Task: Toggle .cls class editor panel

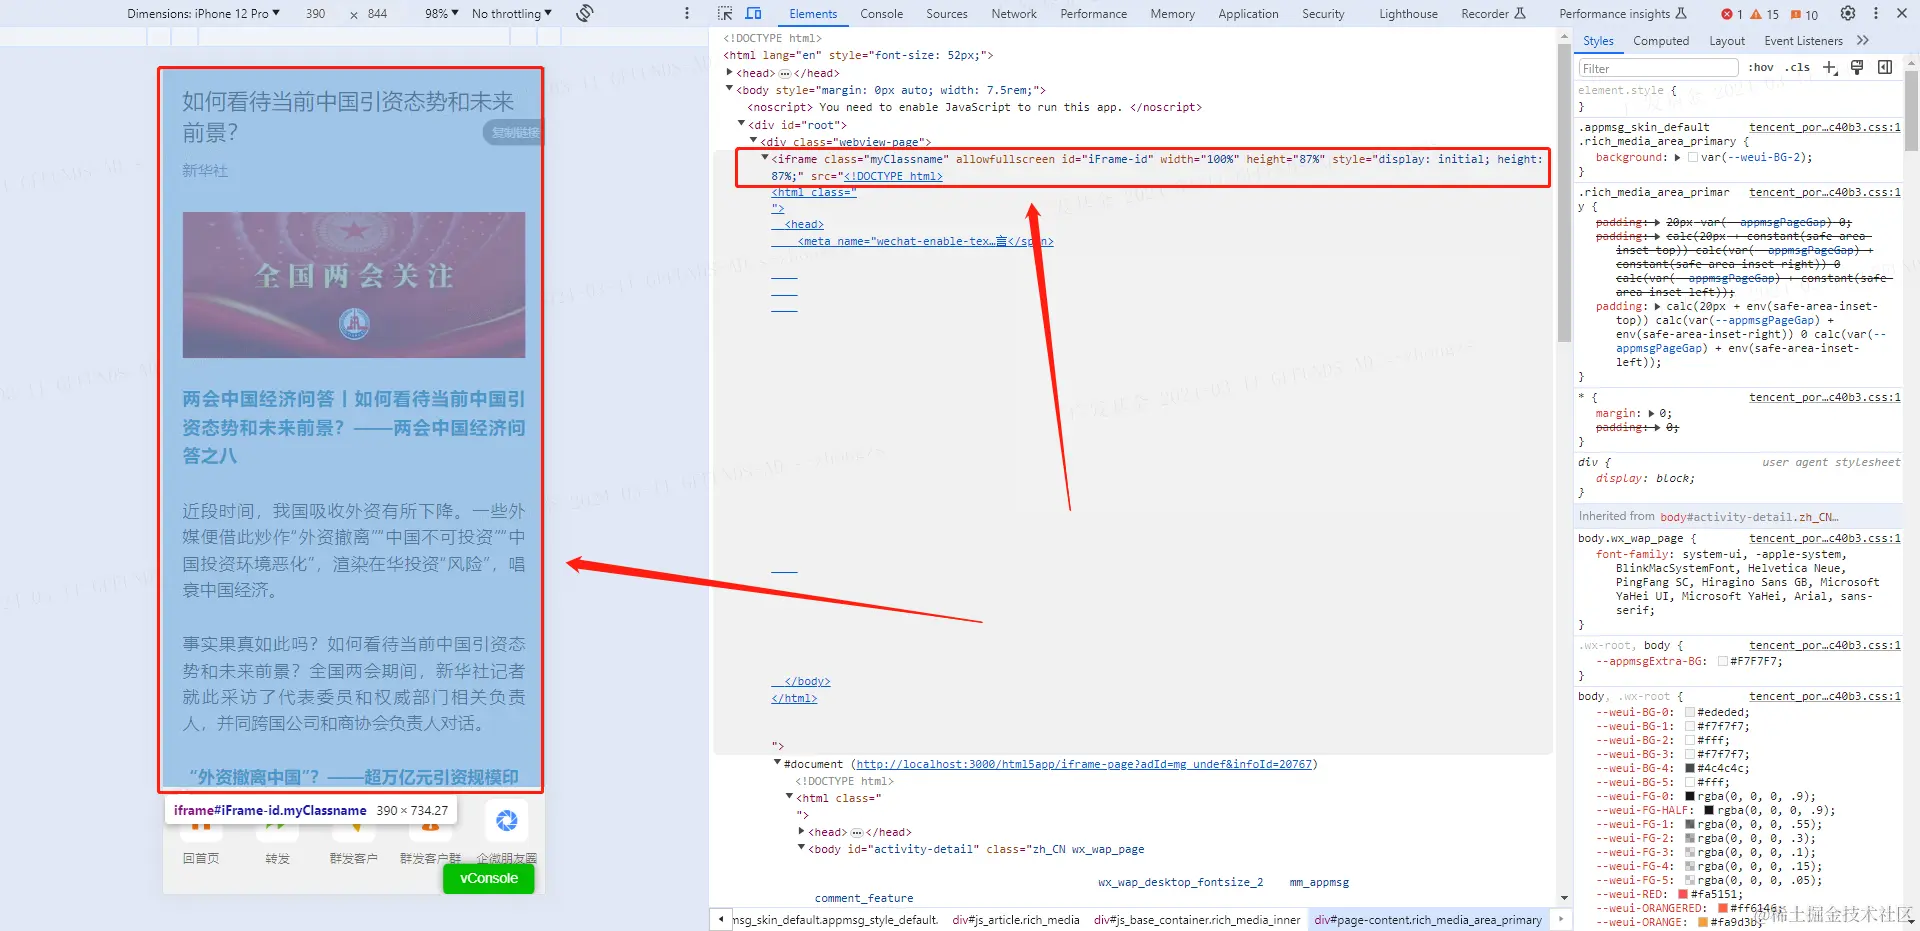Action: pos(1797,67)
